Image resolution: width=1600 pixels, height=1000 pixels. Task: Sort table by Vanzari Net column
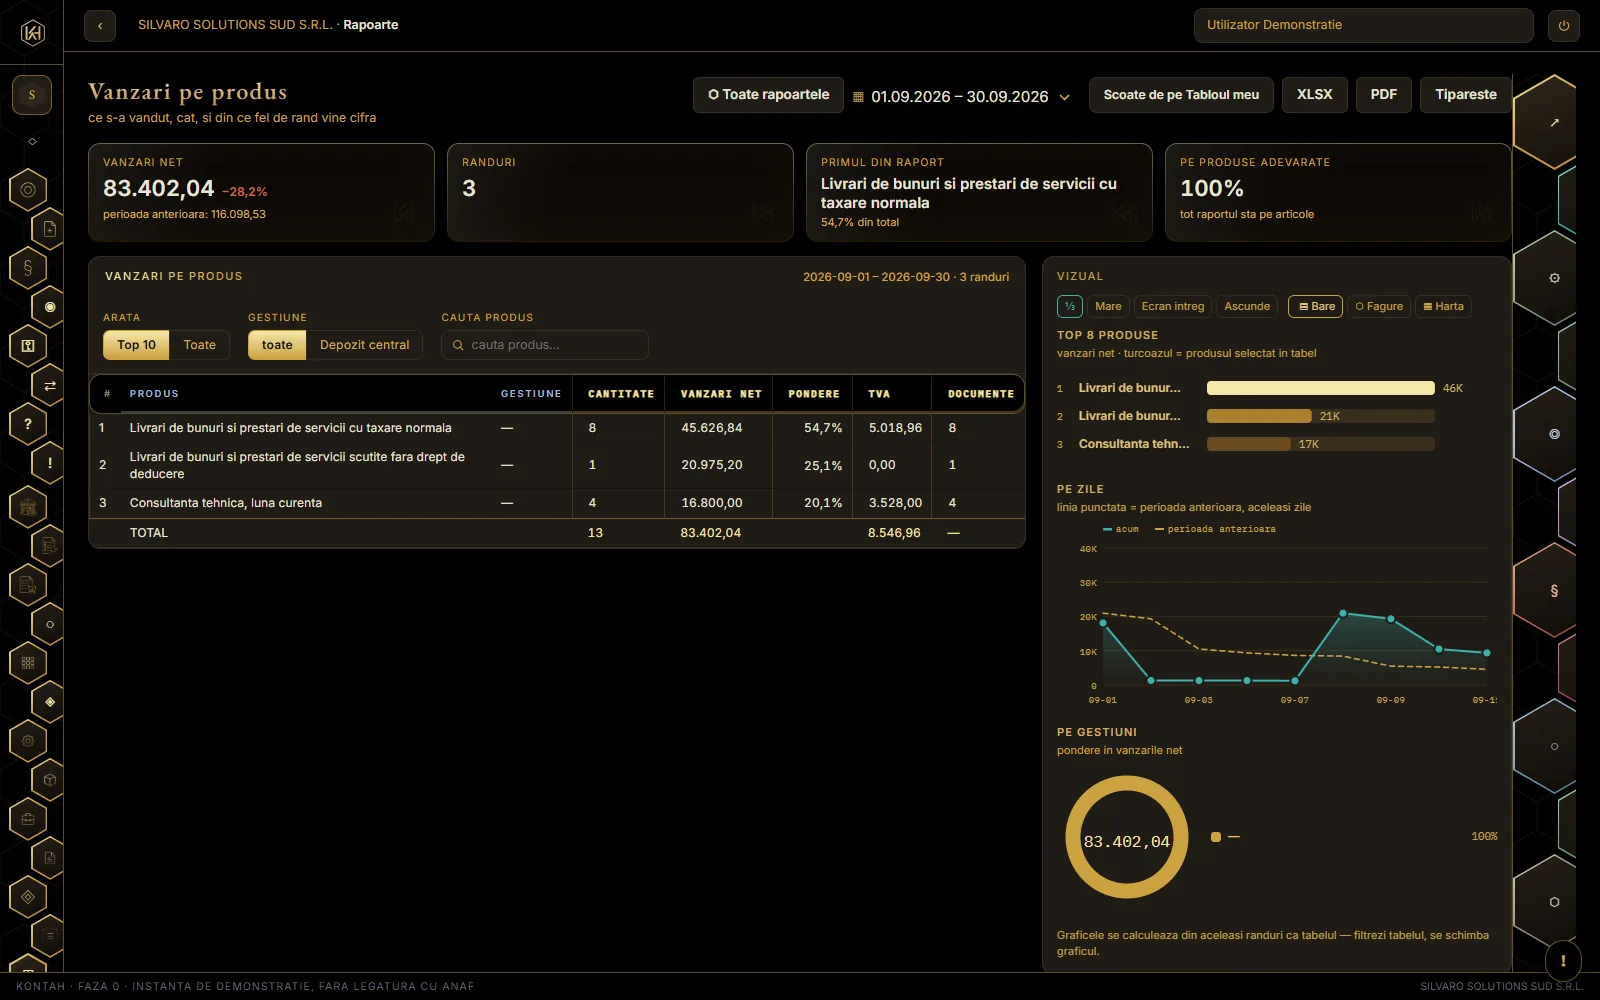click(721, 394)
